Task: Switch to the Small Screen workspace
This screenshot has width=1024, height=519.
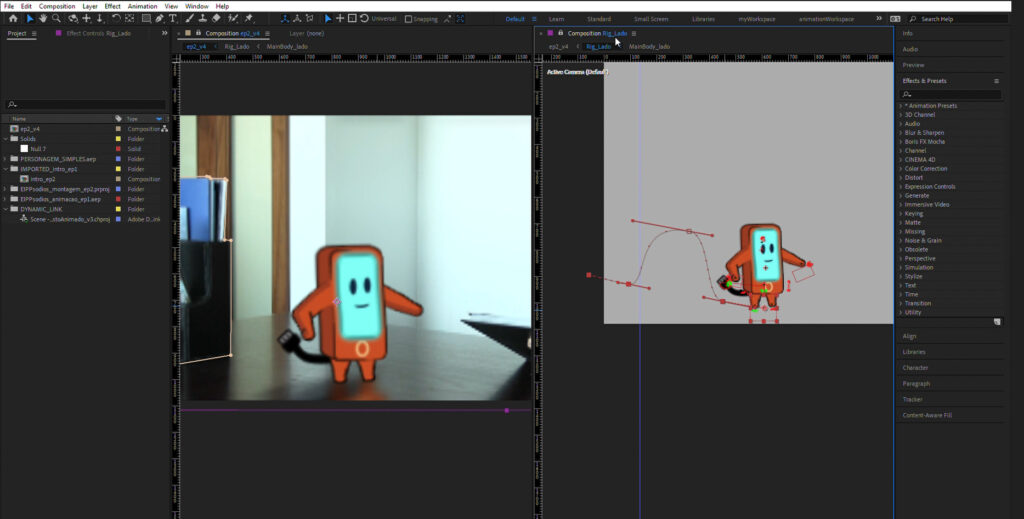Action: pos(651,19)
